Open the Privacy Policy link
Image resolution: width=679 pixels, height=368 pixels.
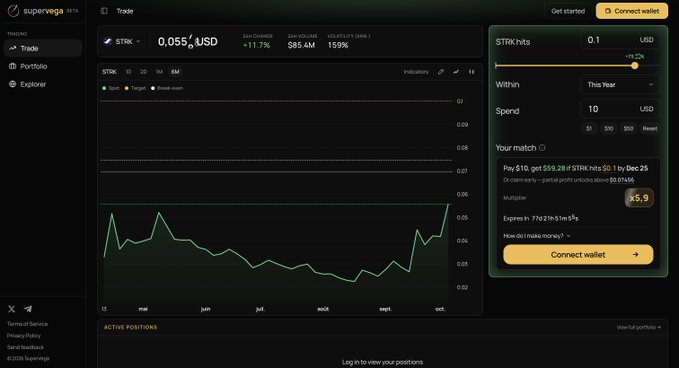(x=23, y=336)
